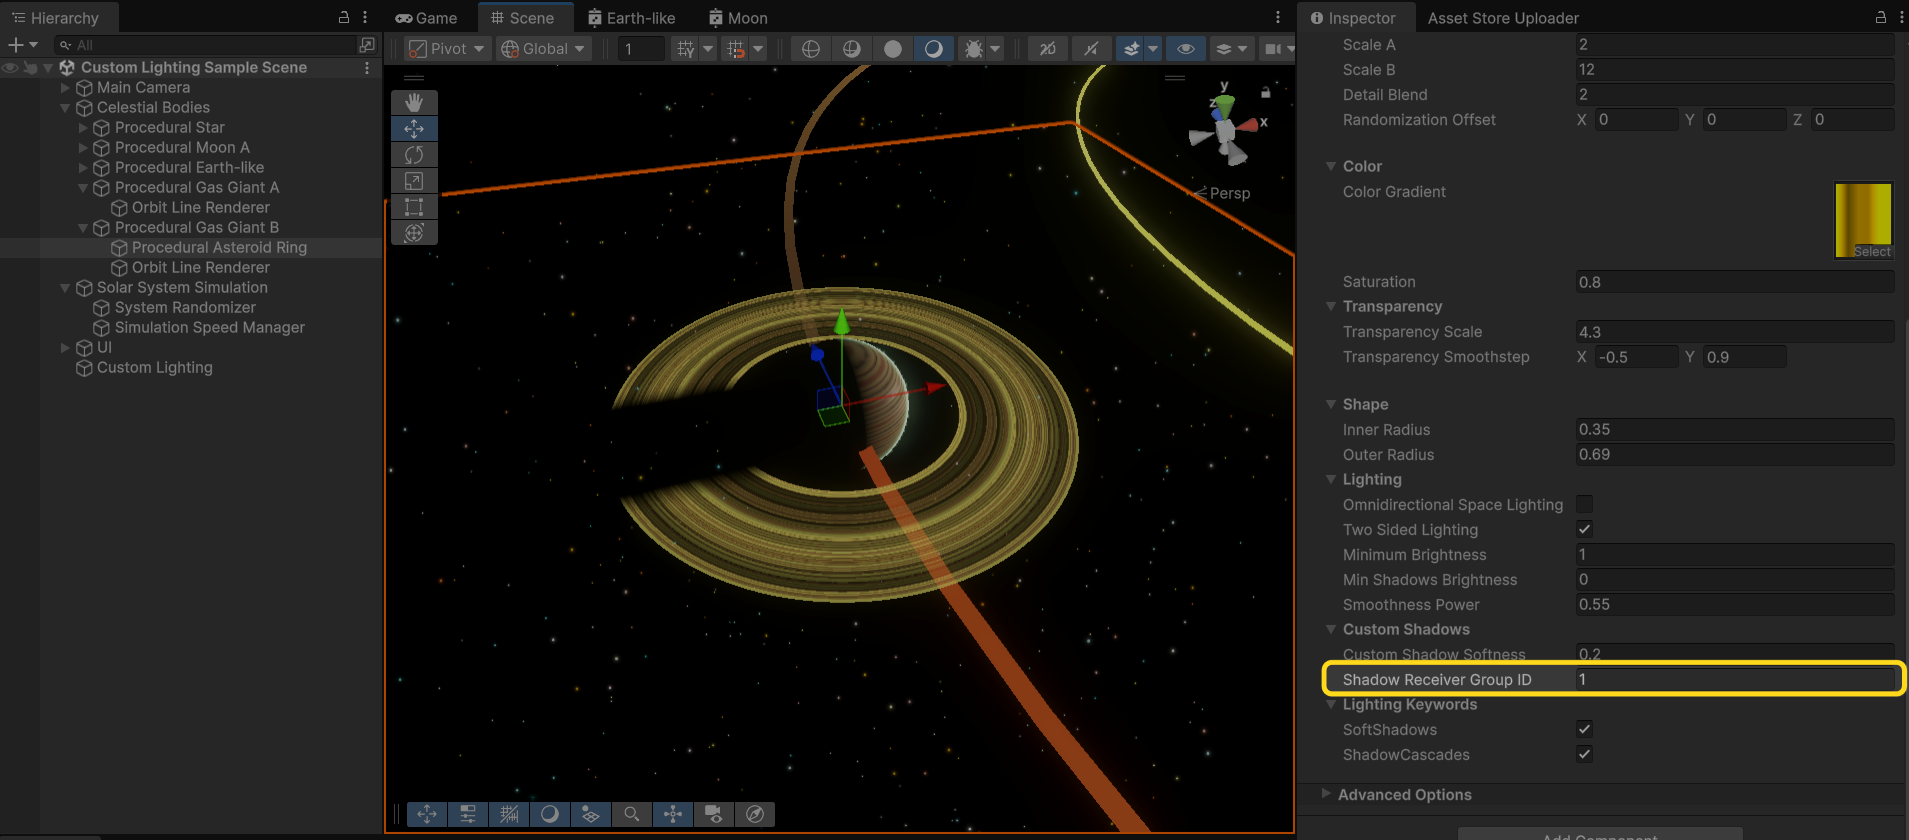Click the Shadow Receiver Group ID field
1909x840 pixels.
(1733, 679)
